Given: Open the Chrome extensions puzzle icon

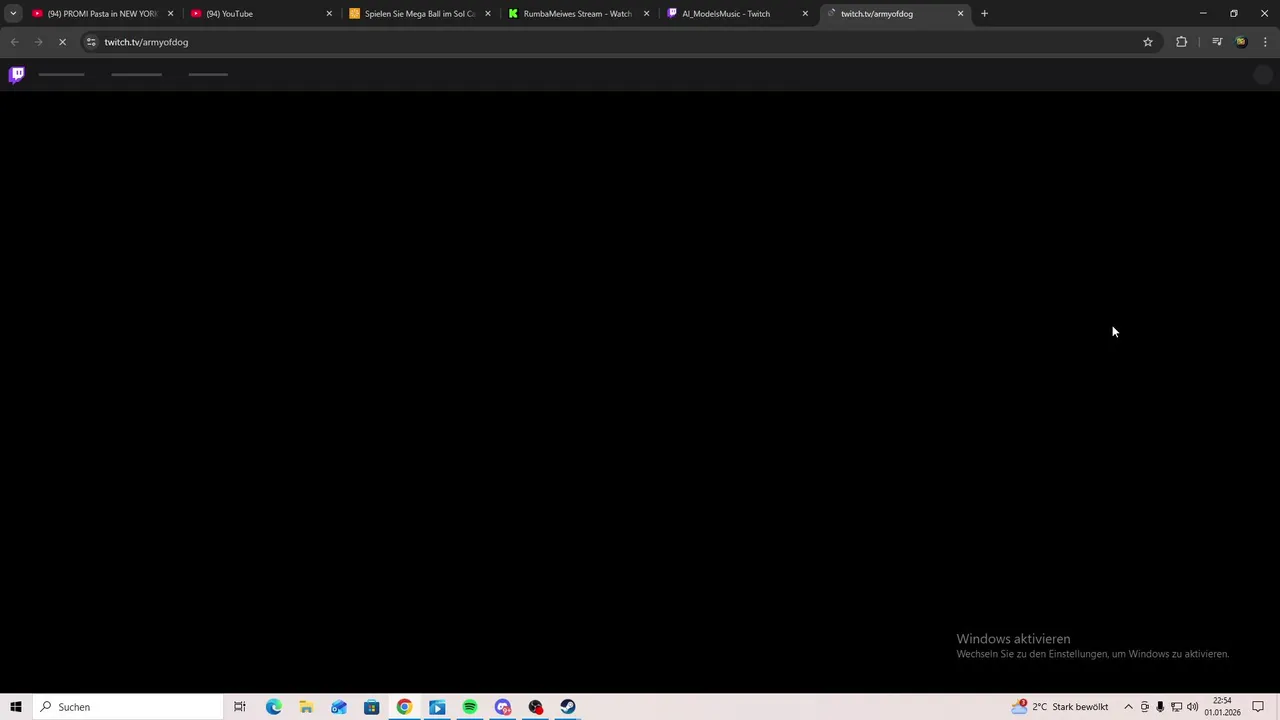Looking at the screenshot, I should (1181, 42).
